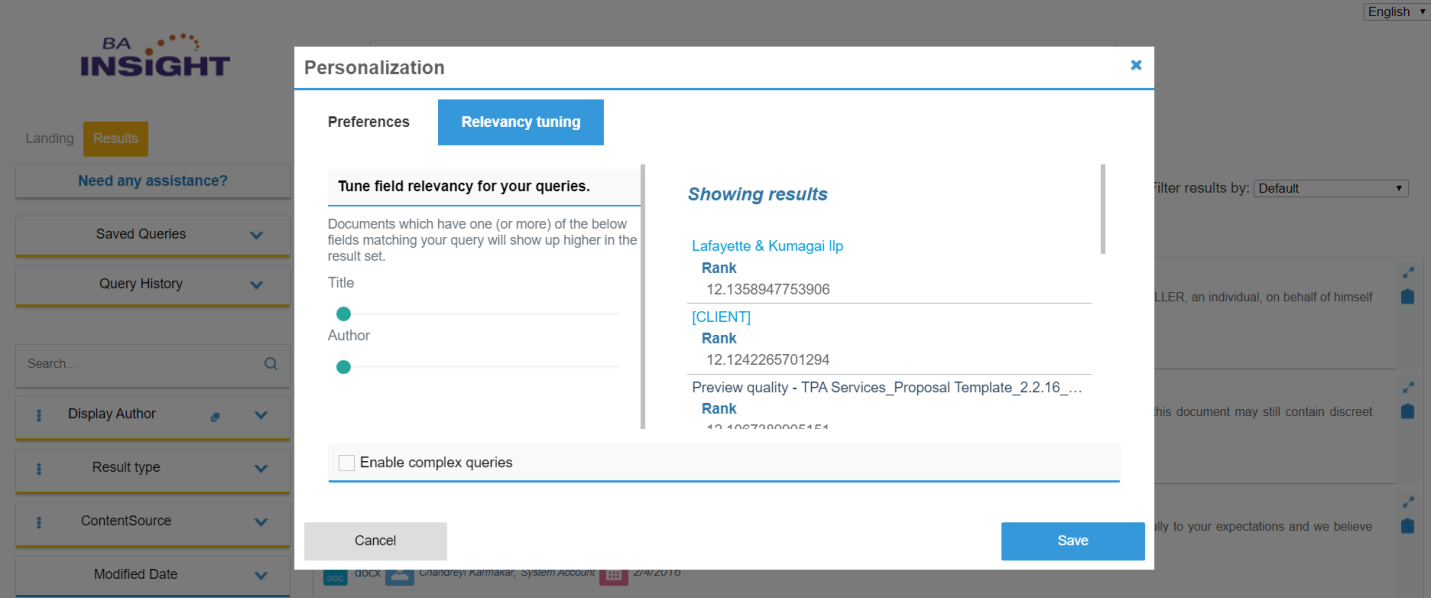Click the ContentSource three-dot options icon
Image resolution: width=1431 pixels, height=598 pixels.
[x=39, y=522]
